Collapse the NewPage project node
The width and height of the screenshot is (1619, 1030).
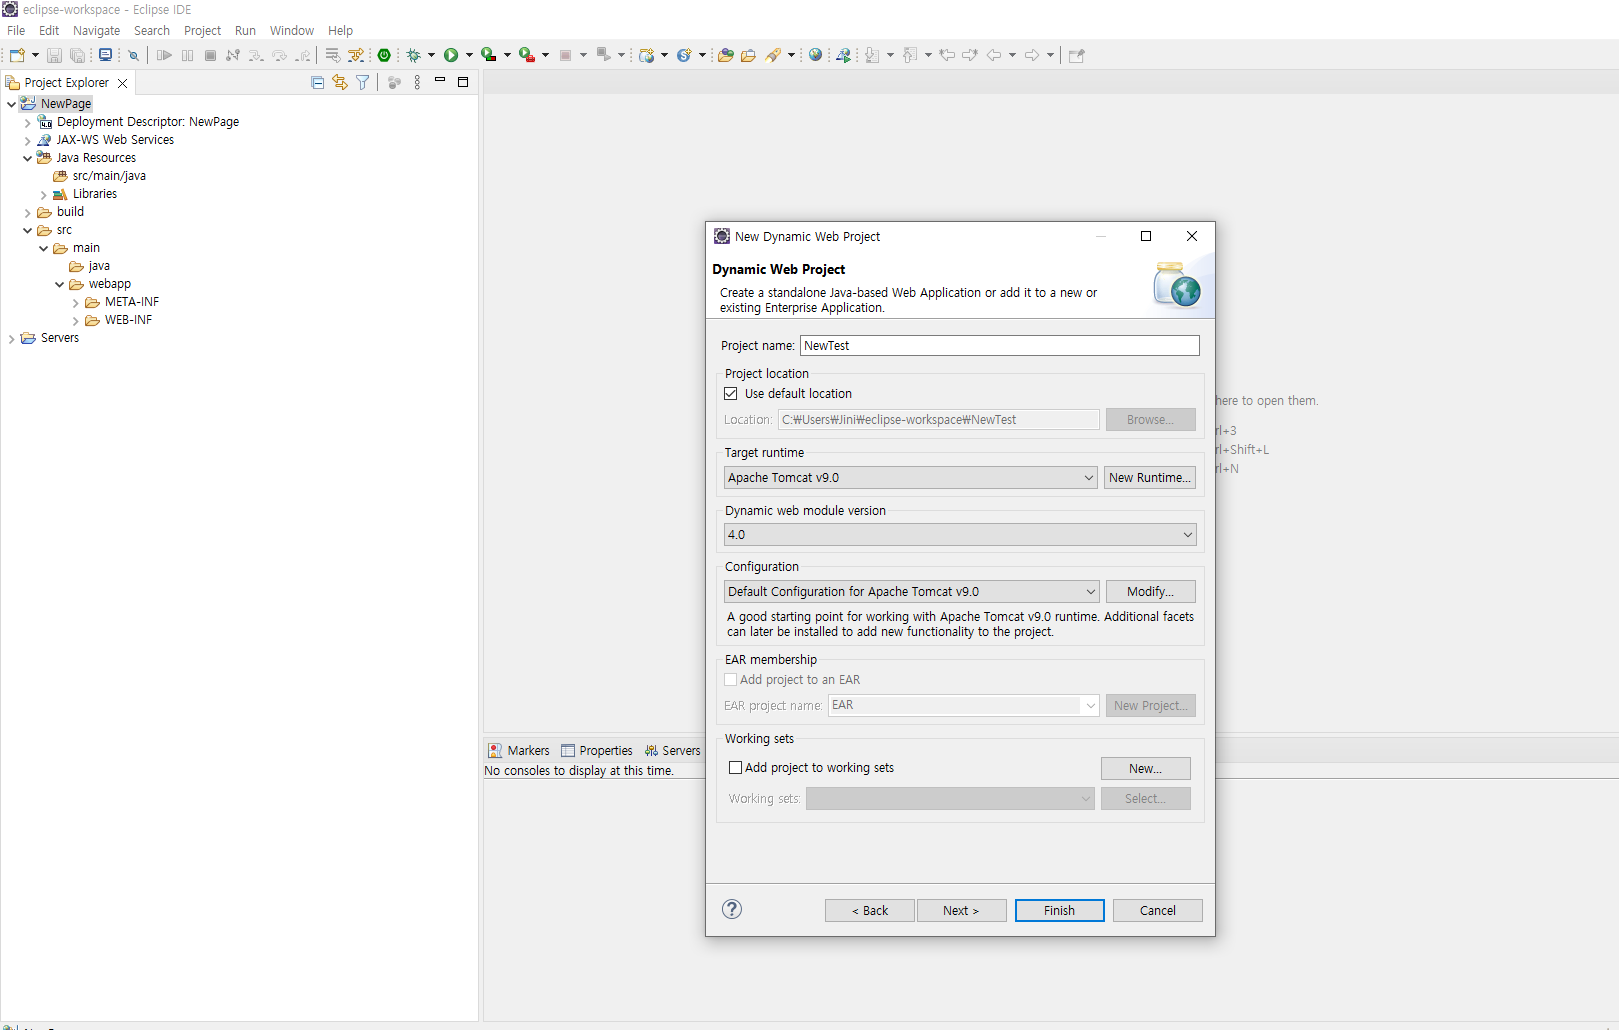point(11,104)
